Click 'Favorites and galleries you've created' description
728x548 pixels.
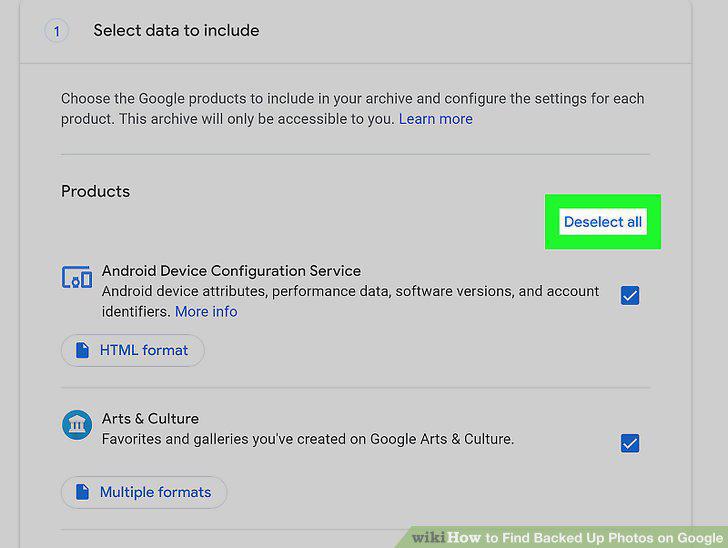308,439
